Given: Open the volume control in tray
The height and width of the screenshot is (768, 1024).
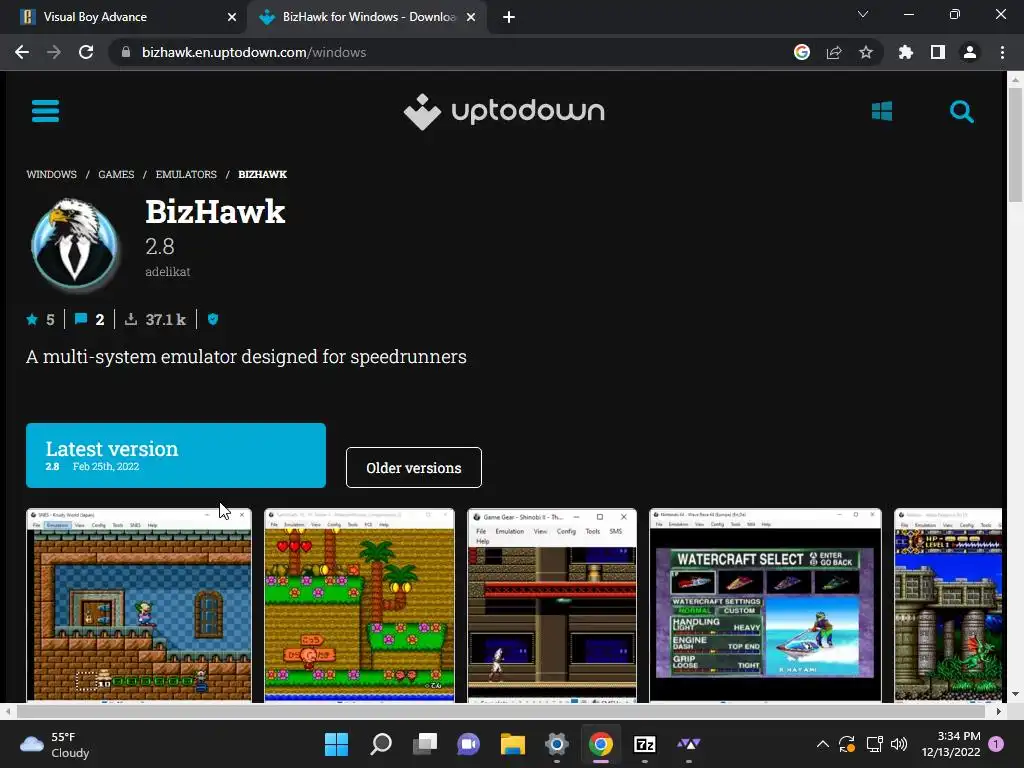Looking at the screenshot, I should [899, 744].
